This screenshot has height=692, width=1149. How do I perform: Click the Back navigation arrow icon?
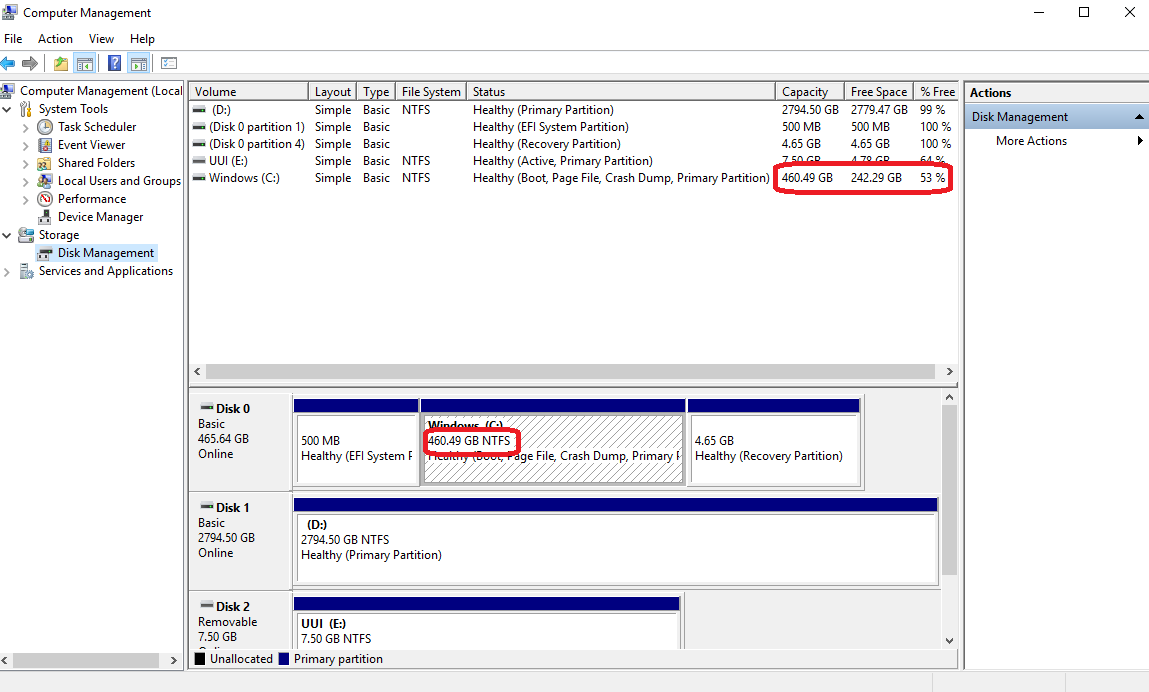coord(9,63)
